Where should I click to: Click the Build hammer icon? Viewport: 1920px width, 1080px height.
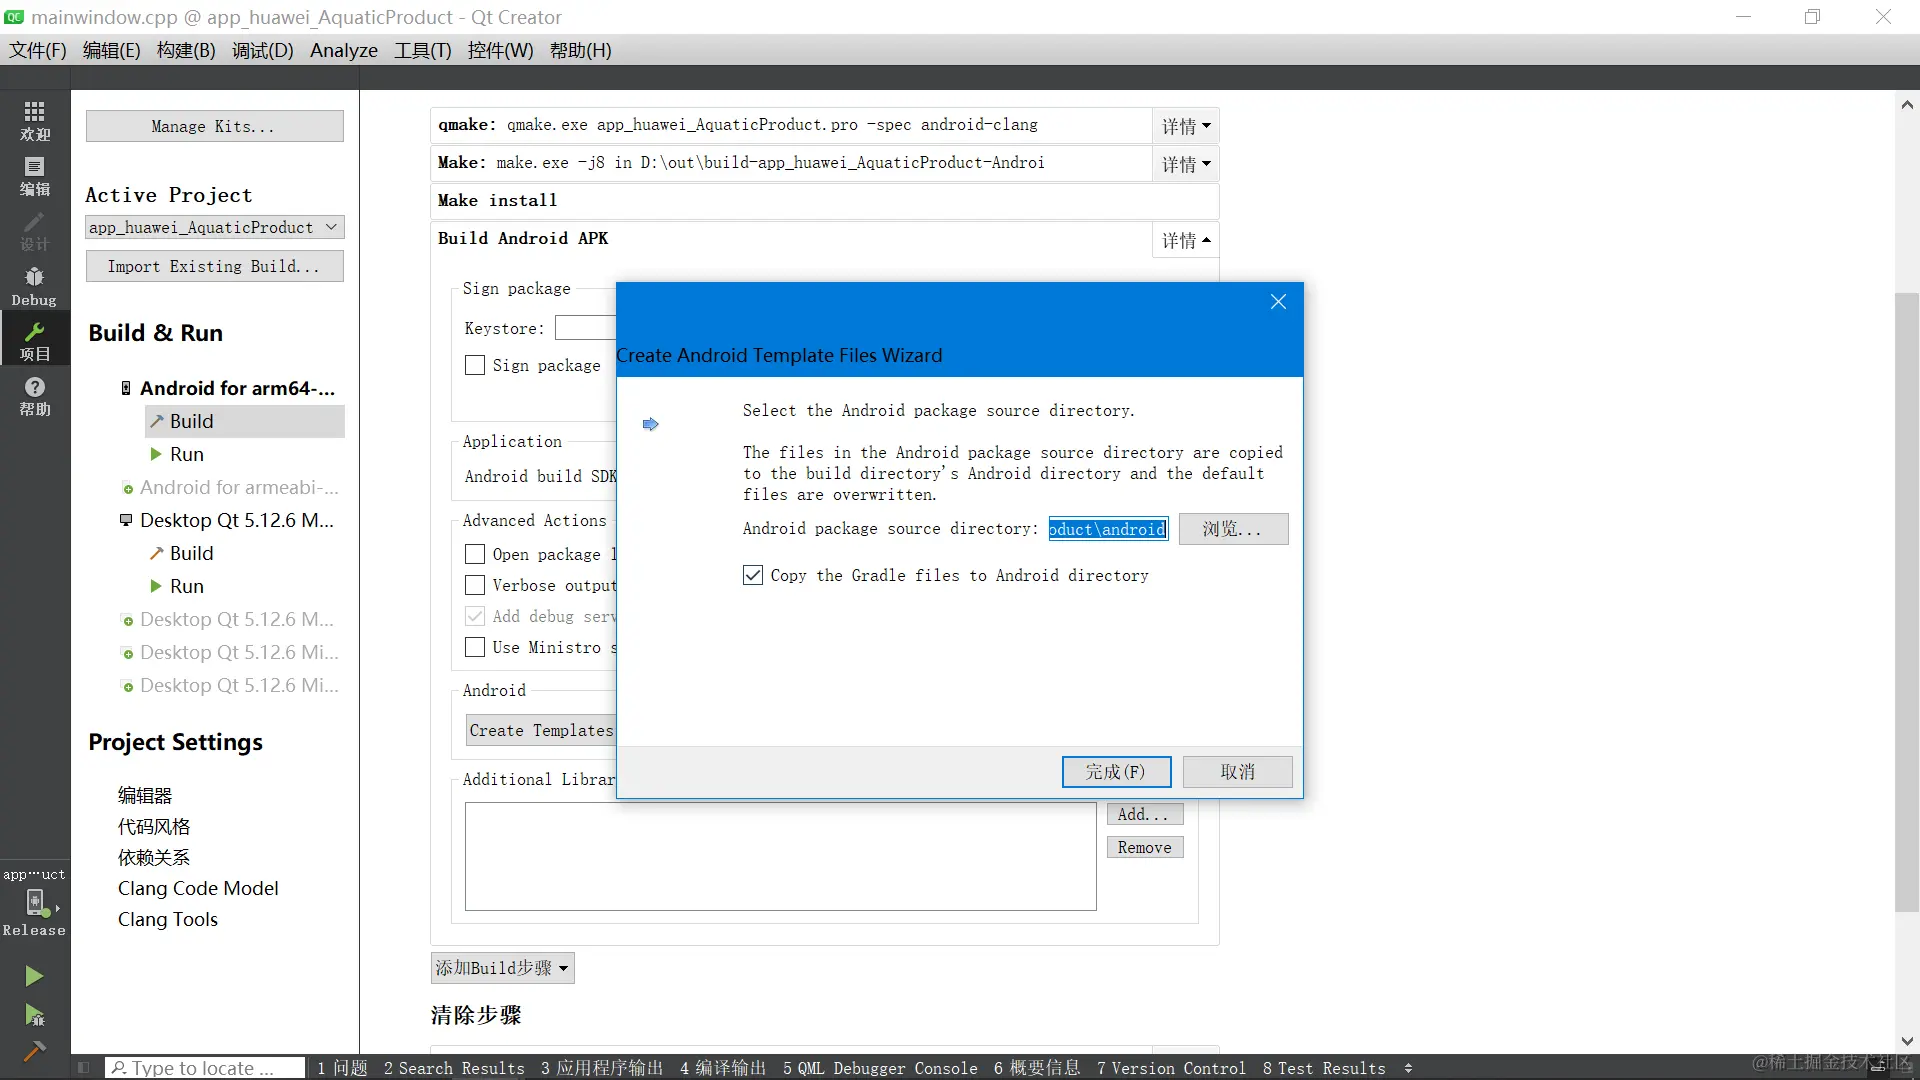click(x=34, y=1051)
